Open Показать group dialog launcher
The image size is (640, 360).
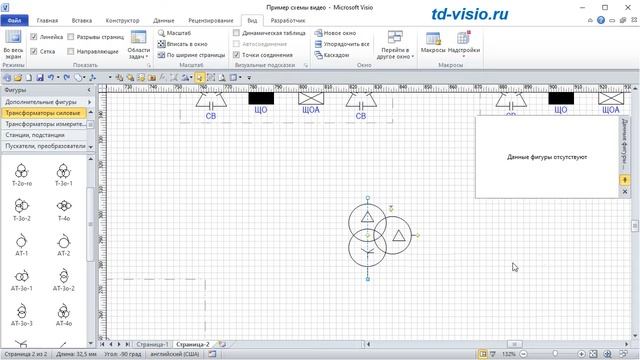click(x=149, y=65)
